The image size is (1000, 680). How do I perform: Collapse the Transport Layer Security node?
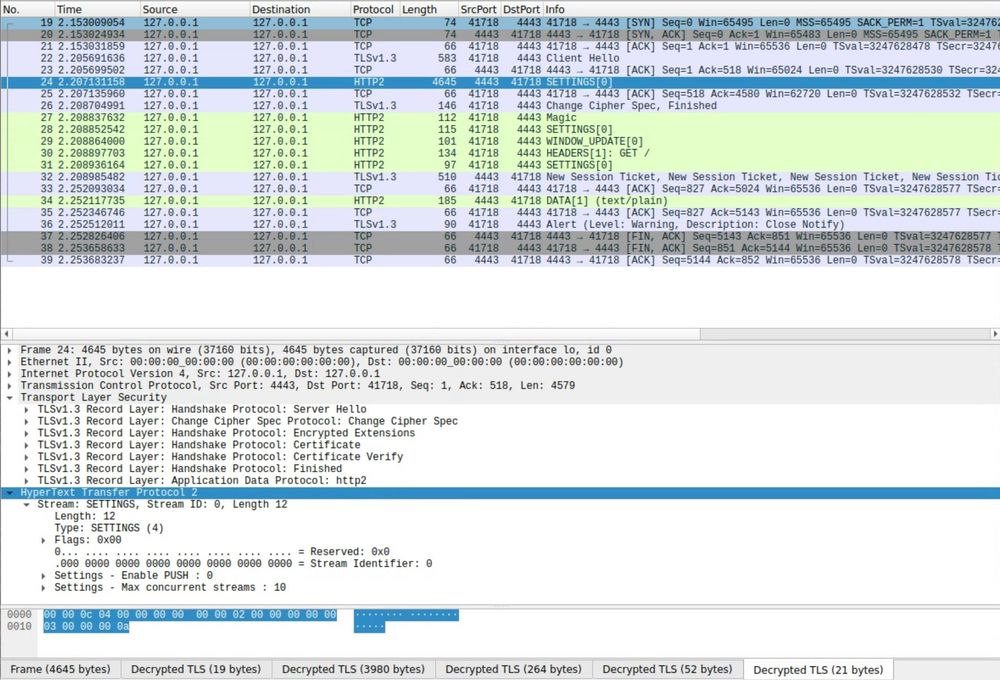pyautogui.click(x=10, y=397)
